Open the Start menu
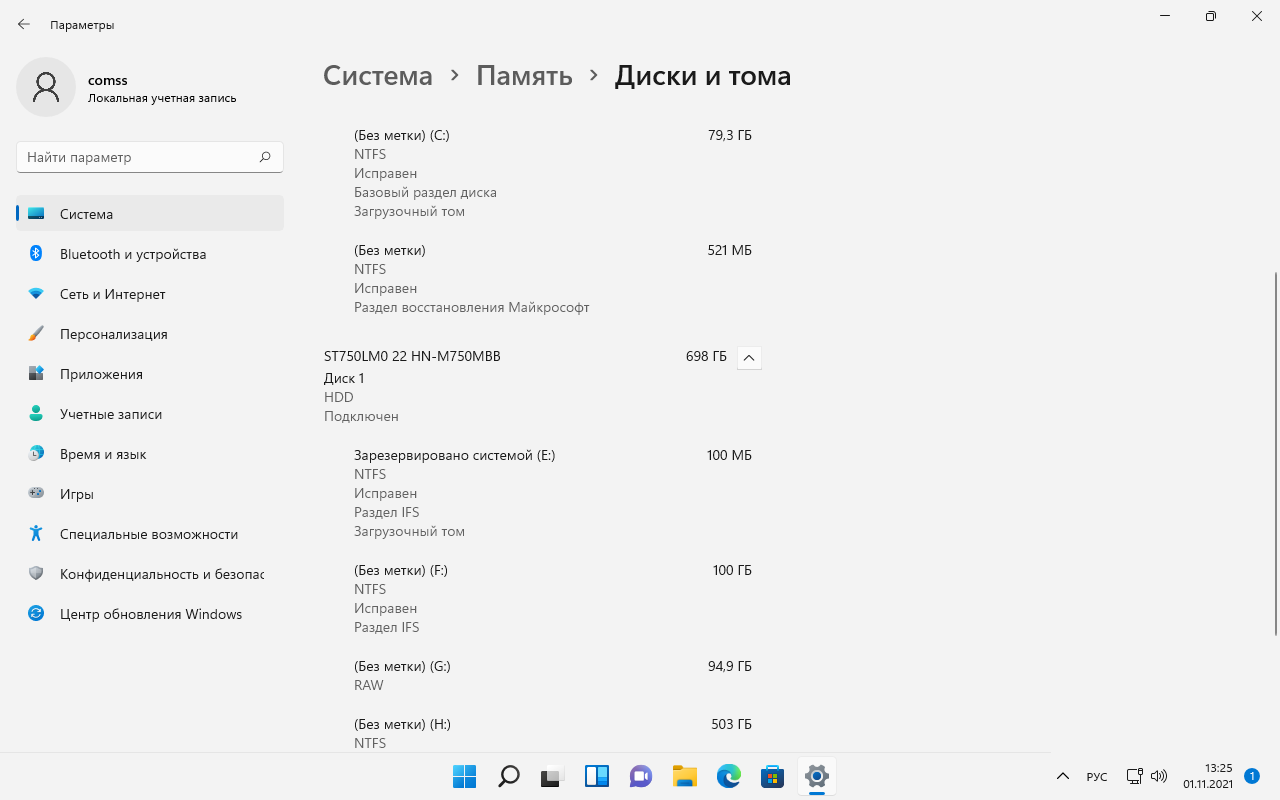Viewport: 1280px width, 800px height. point(464,776)
